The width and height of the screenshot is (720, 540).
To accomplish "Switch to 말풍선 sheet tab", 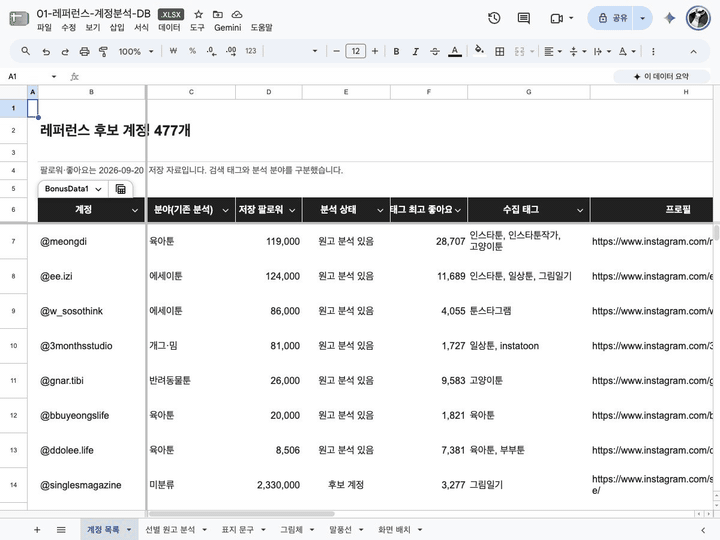I will click(x=340, y=529).
